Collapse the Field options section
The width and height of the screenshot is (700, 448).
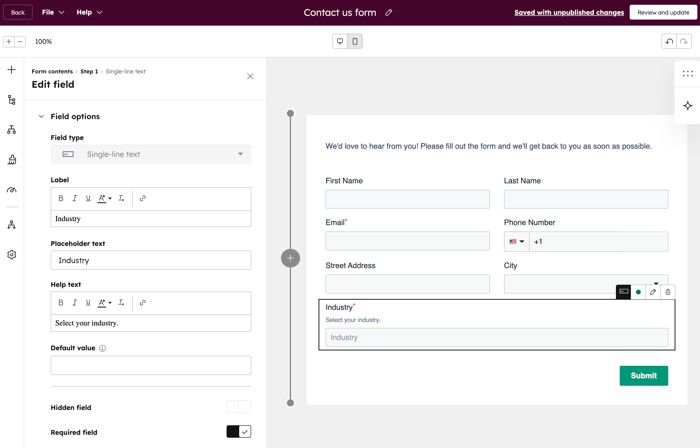(x=42, y=117)
